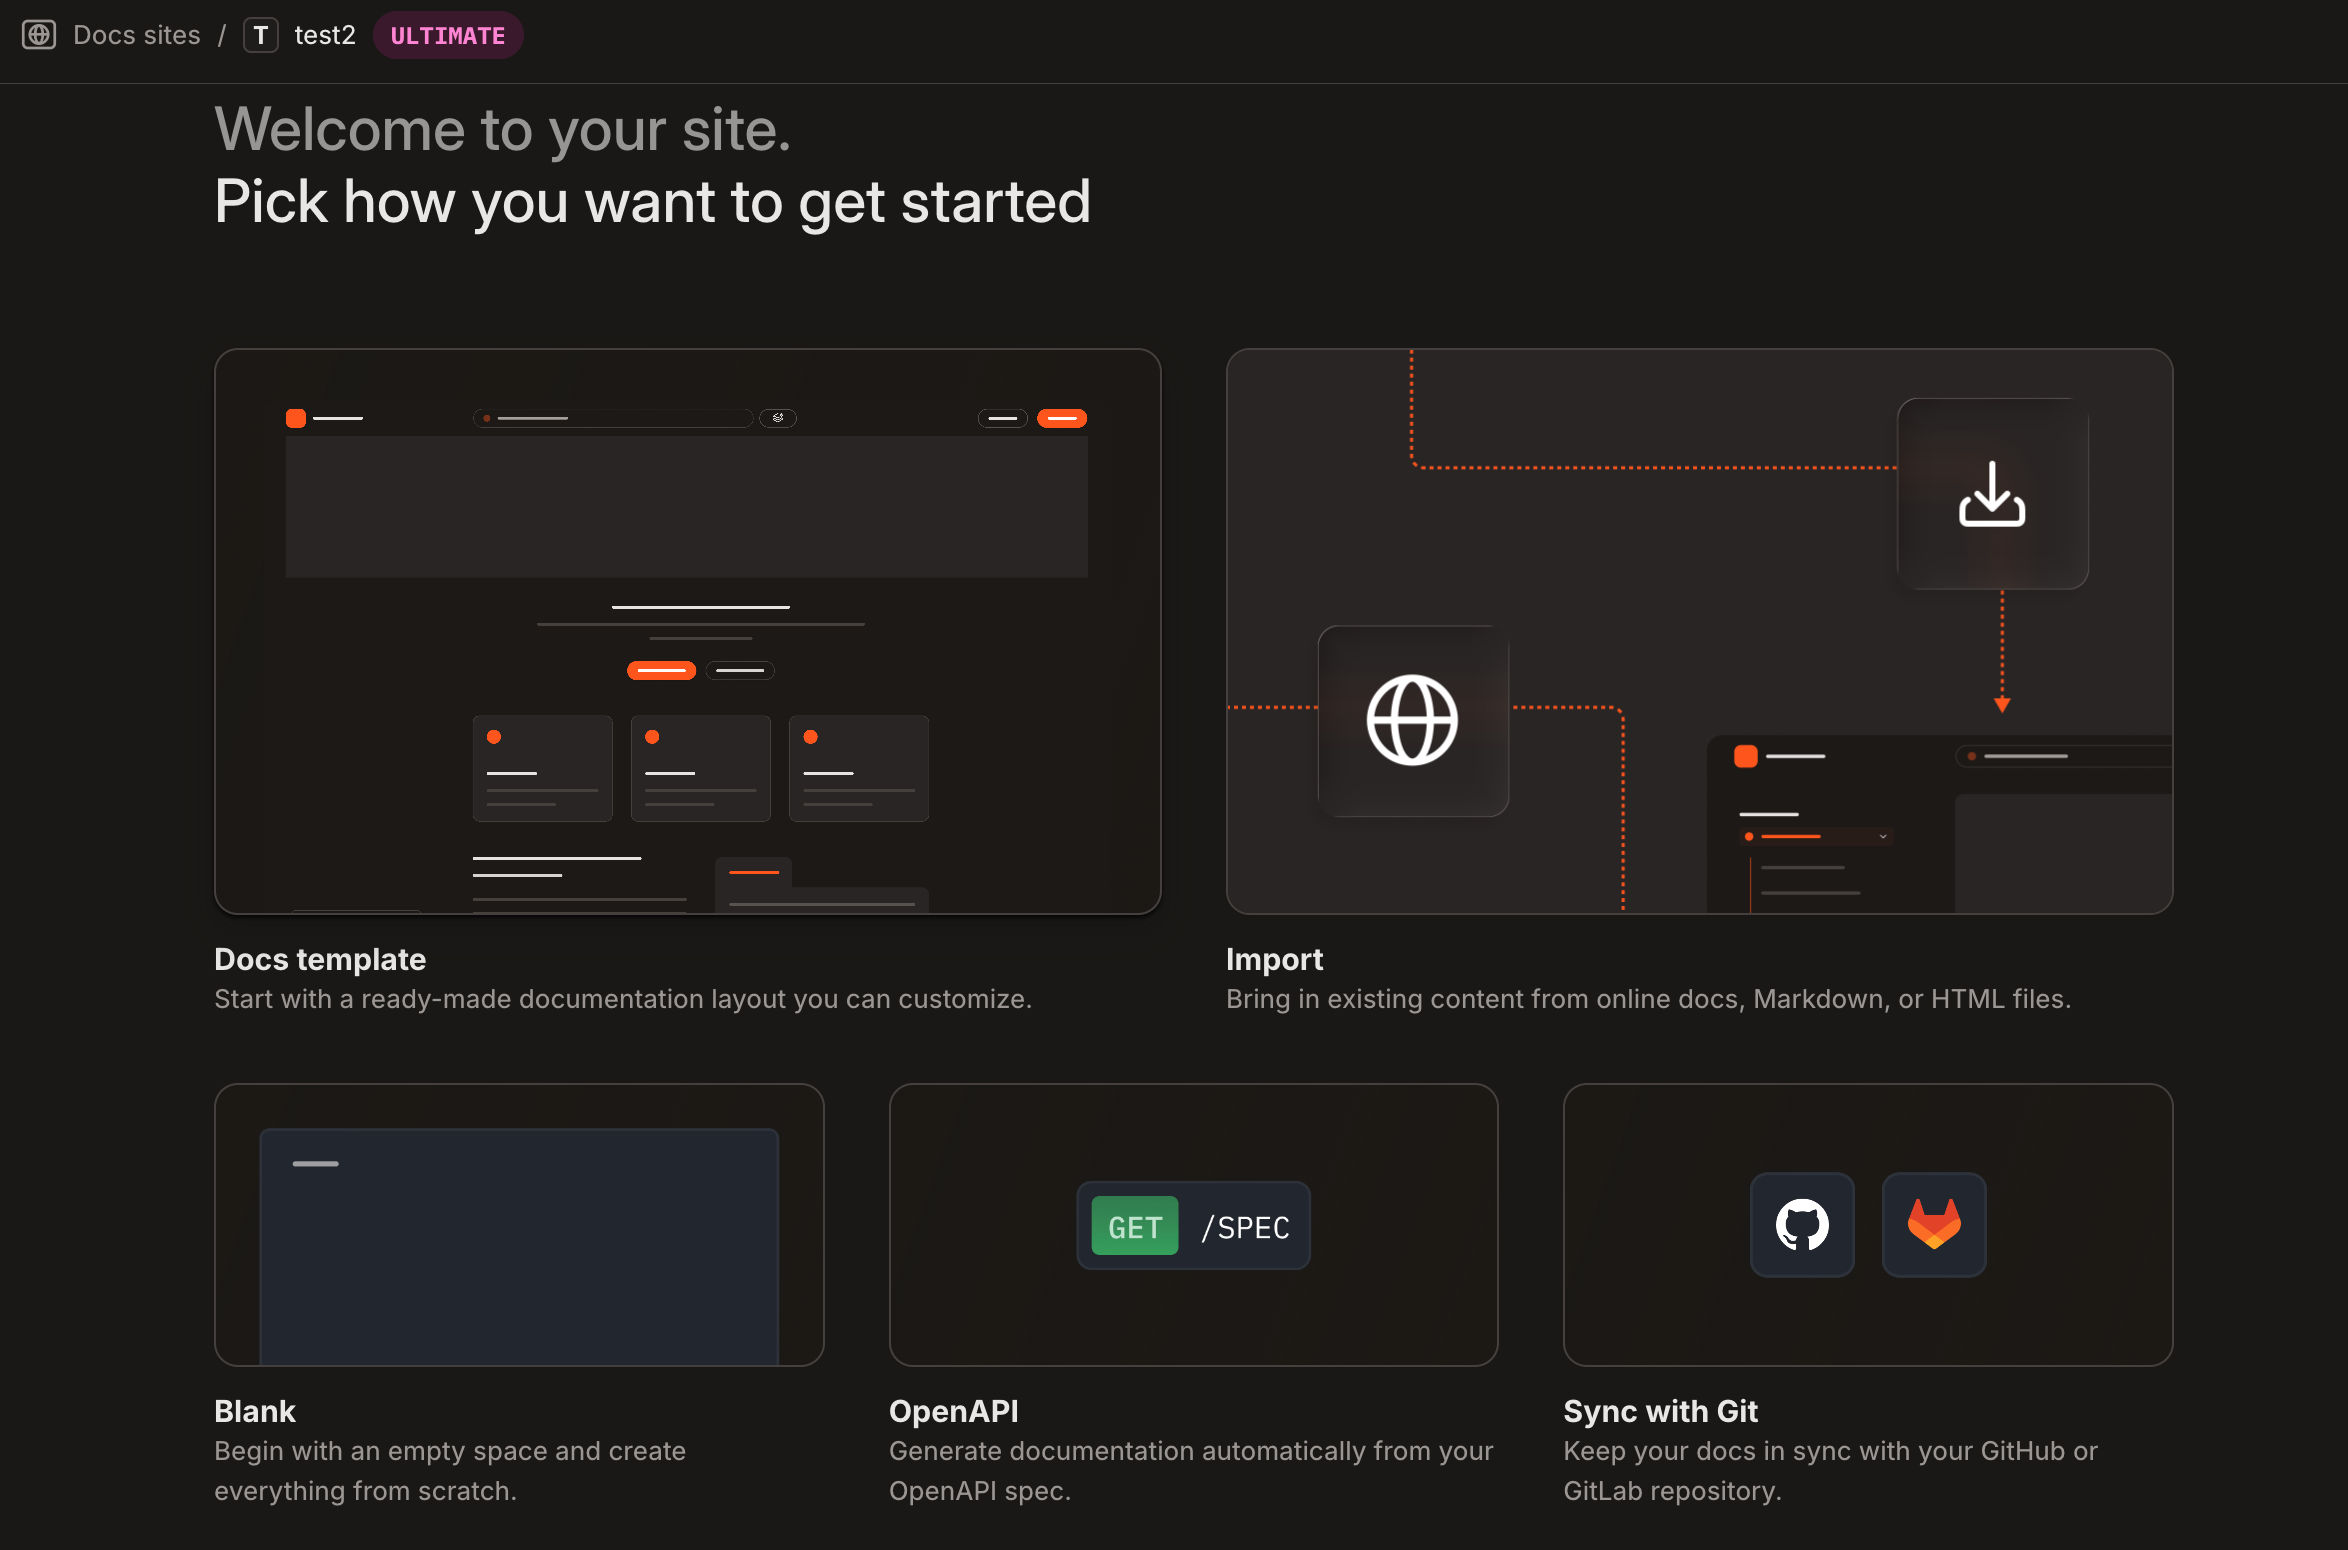Click the globe icon in Import card
The image size is (2348, 1550).
1412,720
